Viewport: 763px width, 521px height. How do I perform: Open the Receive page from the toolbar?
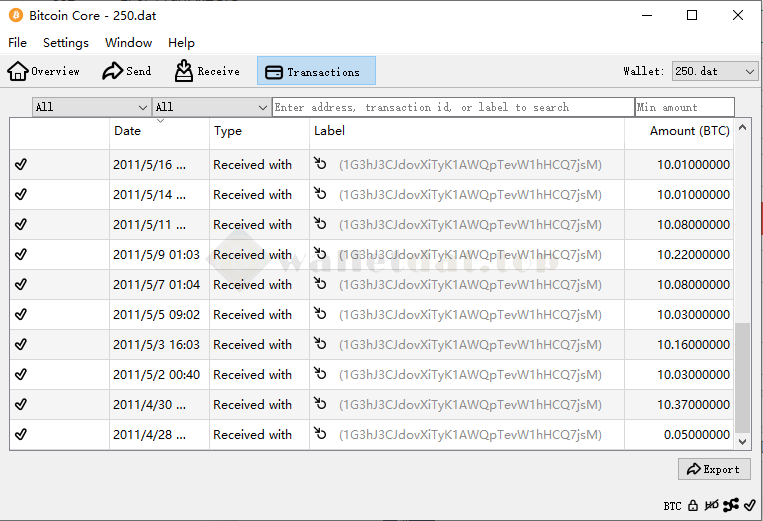click(x=207, y=71)
